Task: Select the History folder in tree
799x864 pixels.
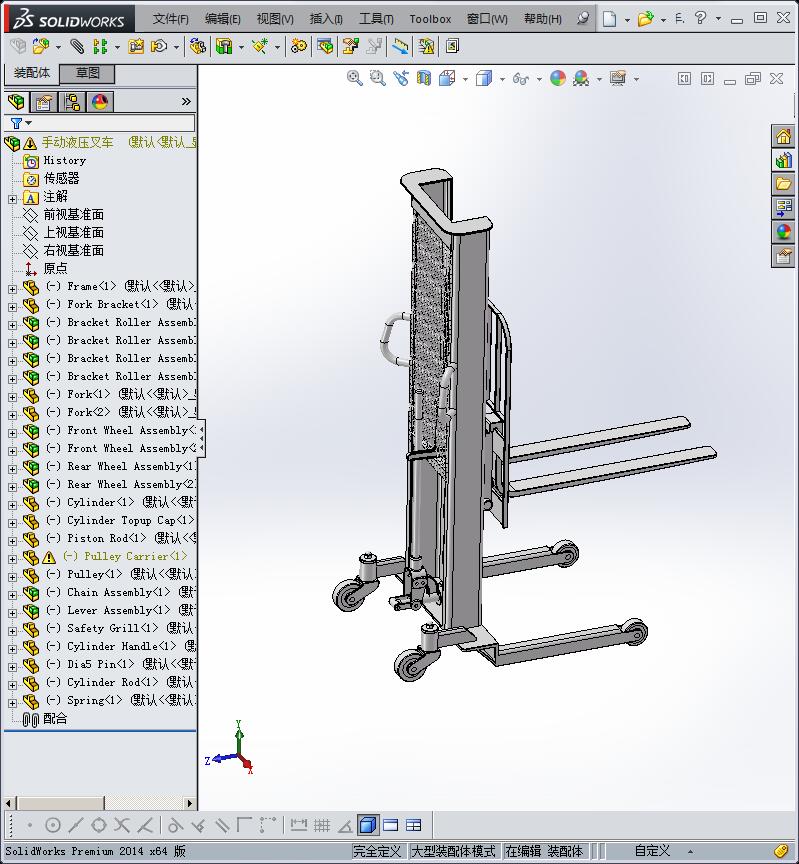Action: pos(64,160)
